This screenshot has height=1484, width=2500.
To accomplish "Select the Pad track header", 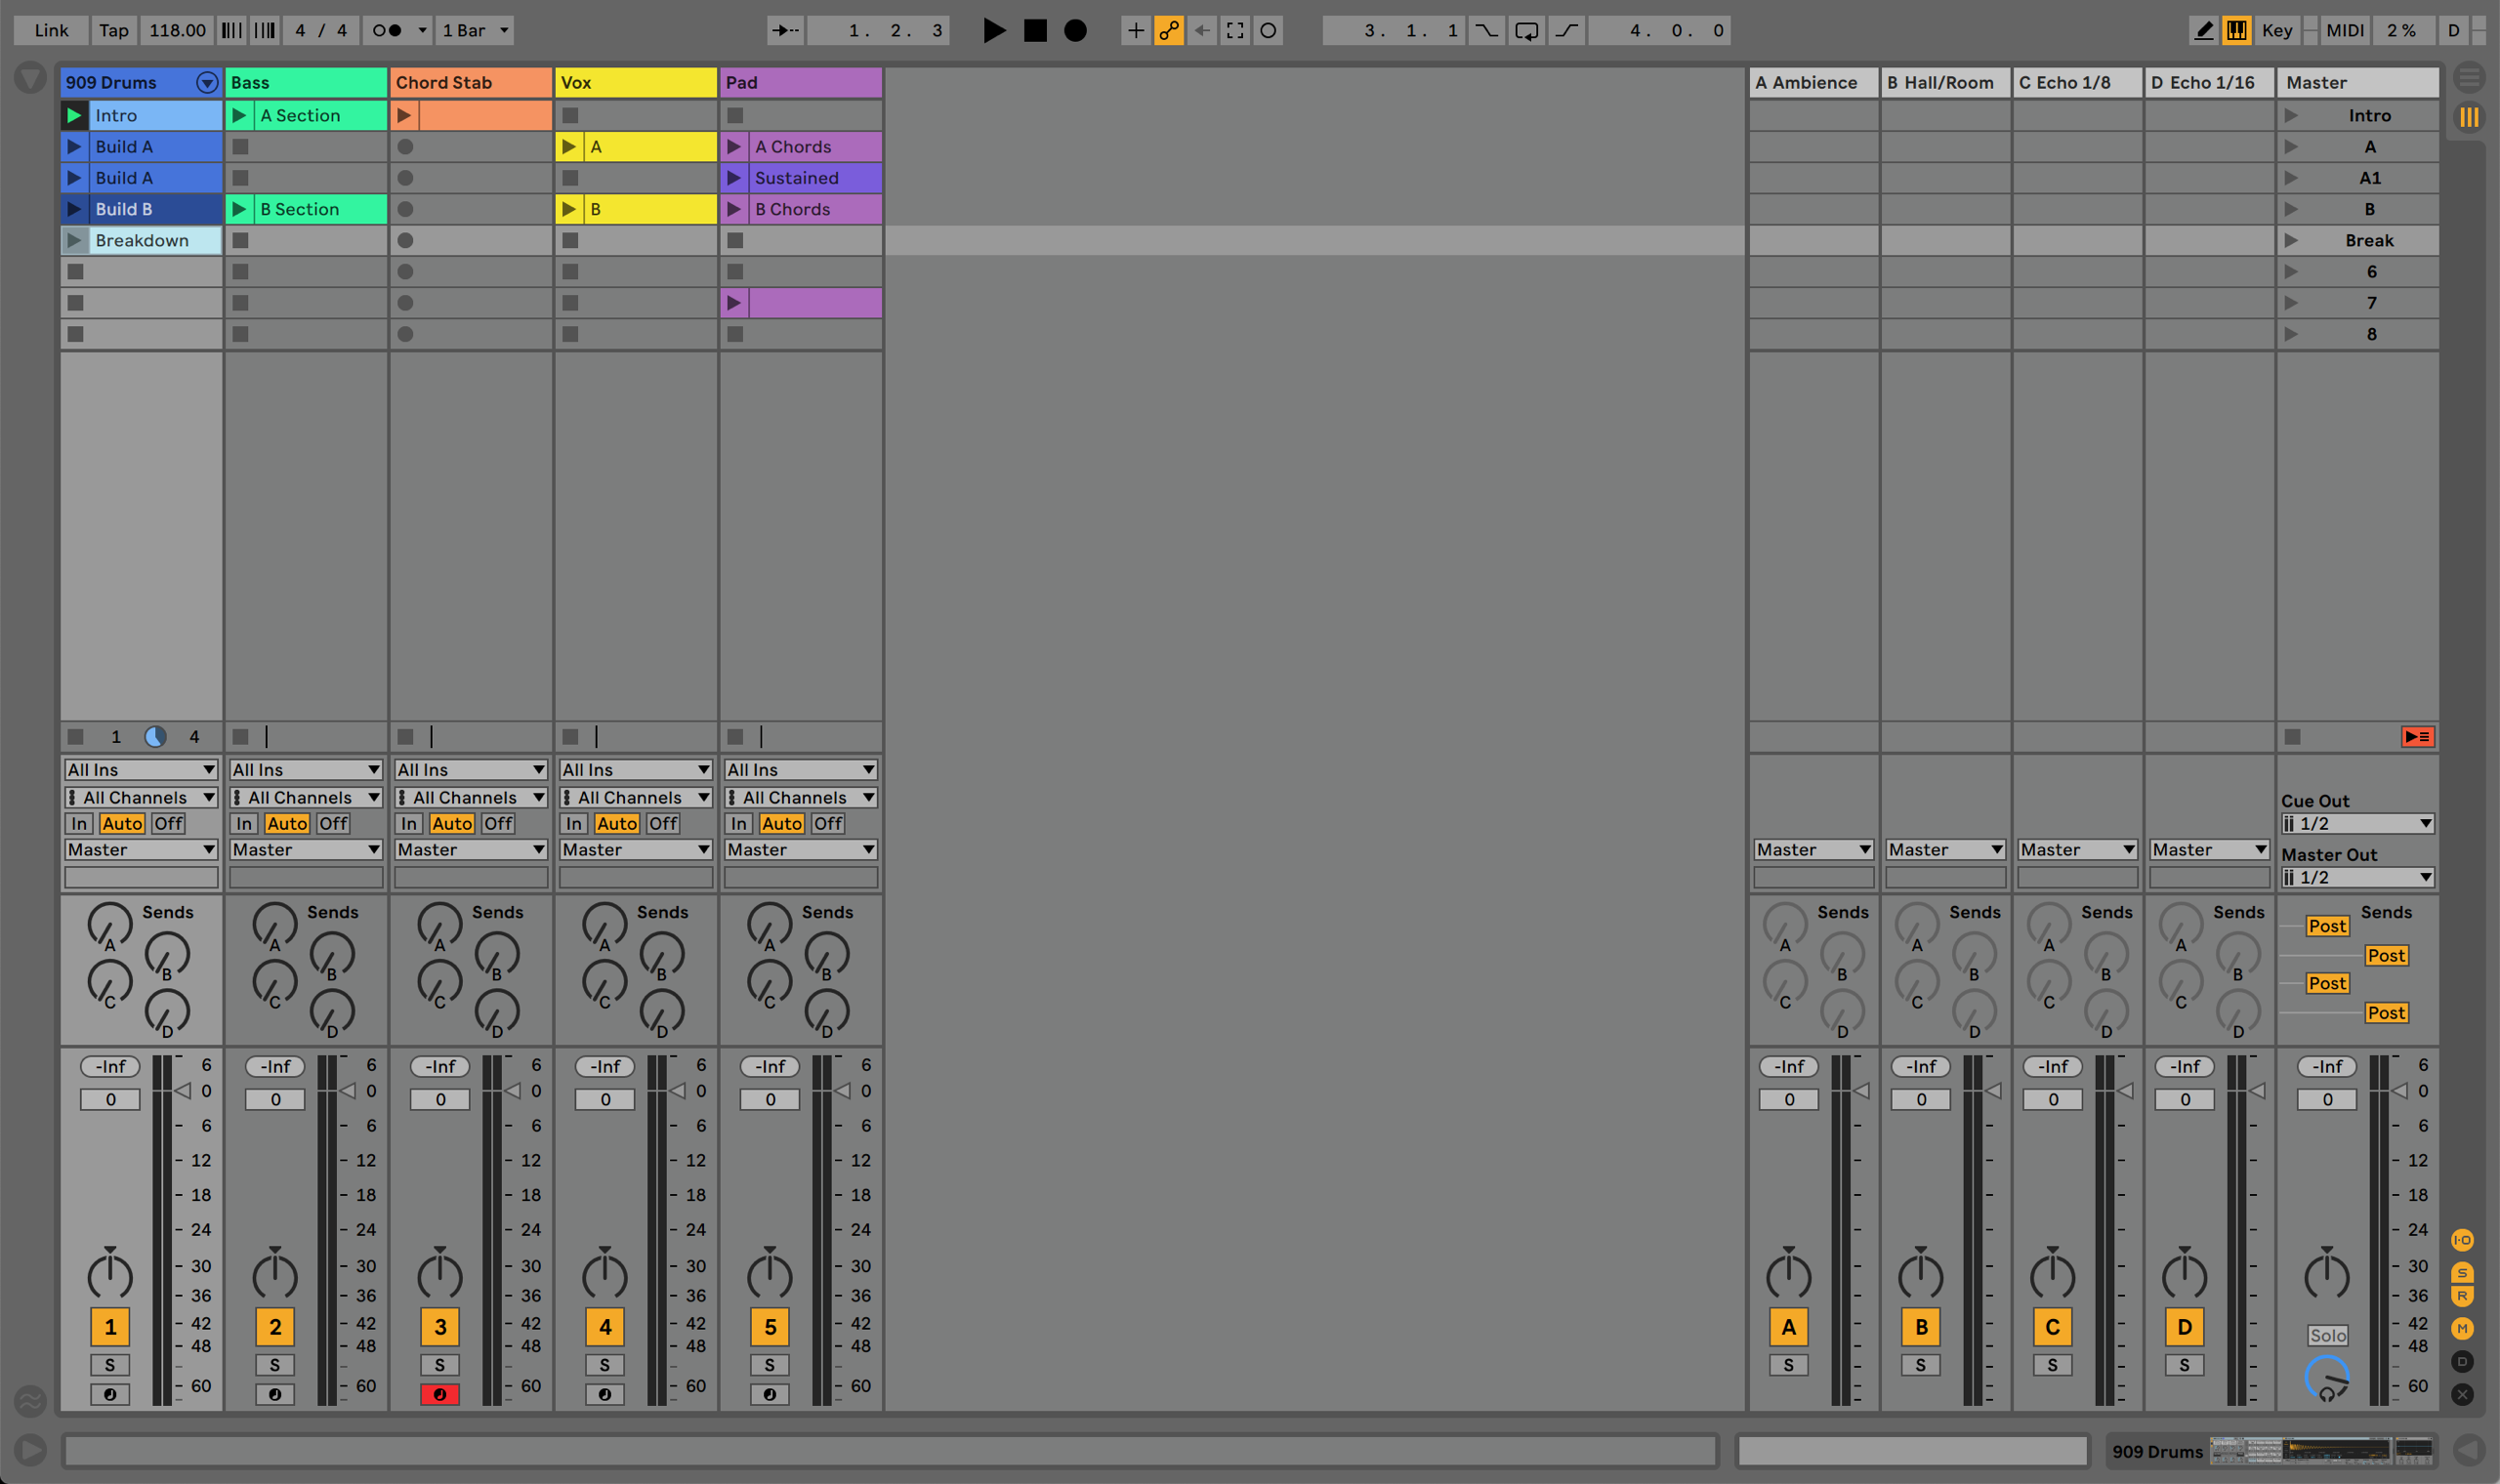I will tap(801, 82).
